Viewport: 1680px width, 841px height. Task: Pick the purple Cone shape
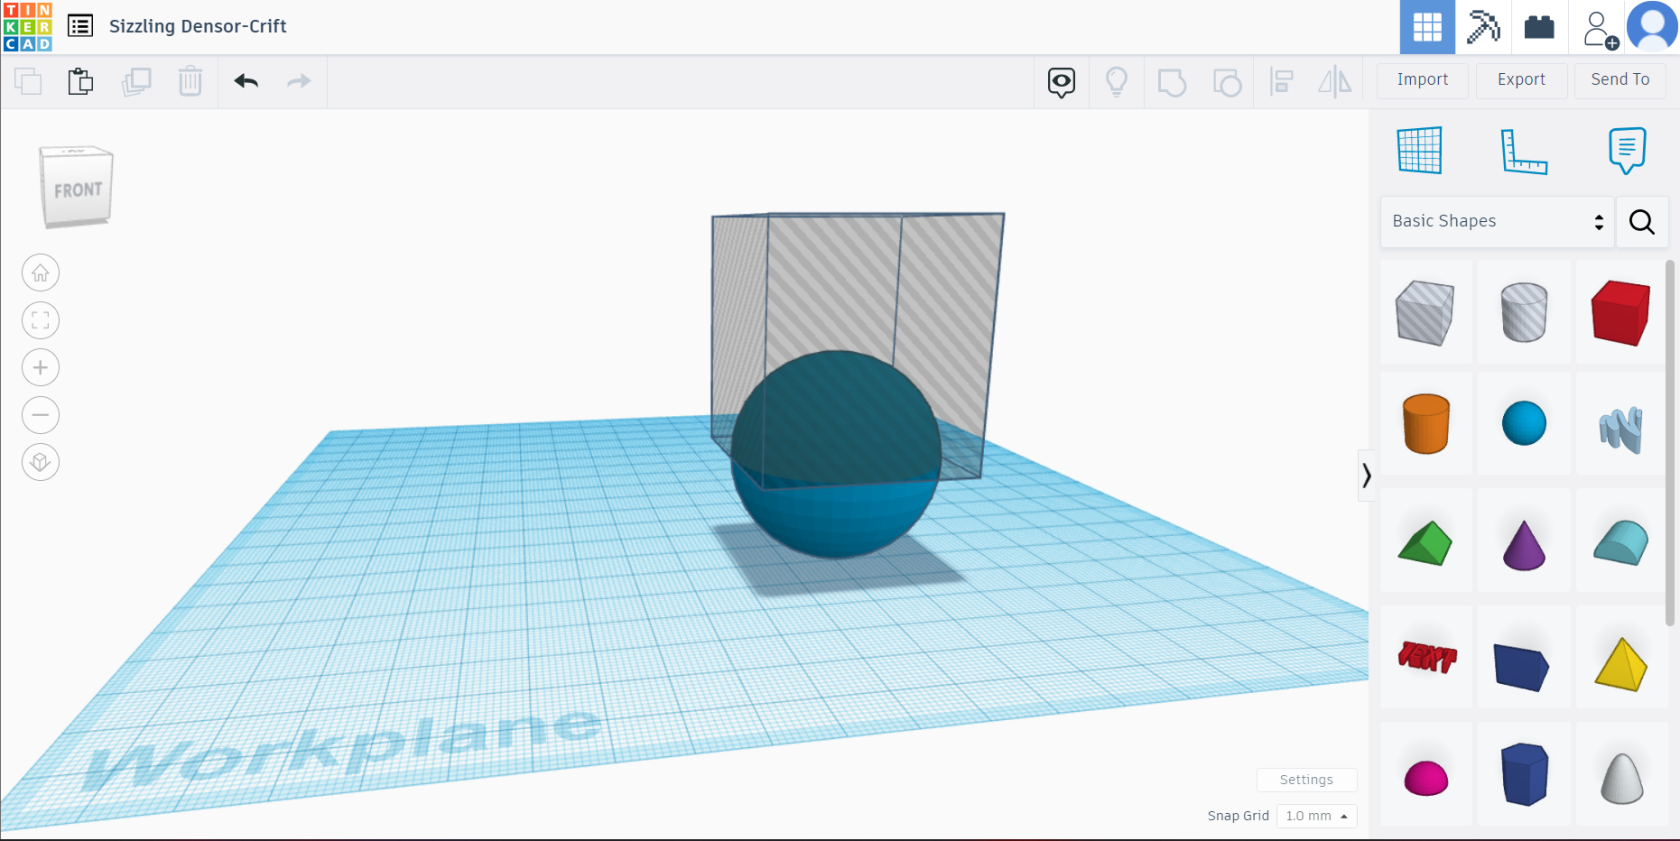1524,545
